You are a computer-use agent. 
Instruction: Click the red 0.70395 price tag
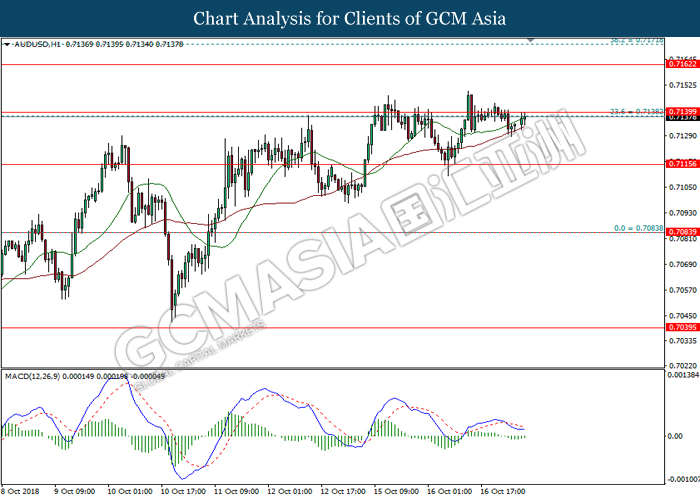682,327
